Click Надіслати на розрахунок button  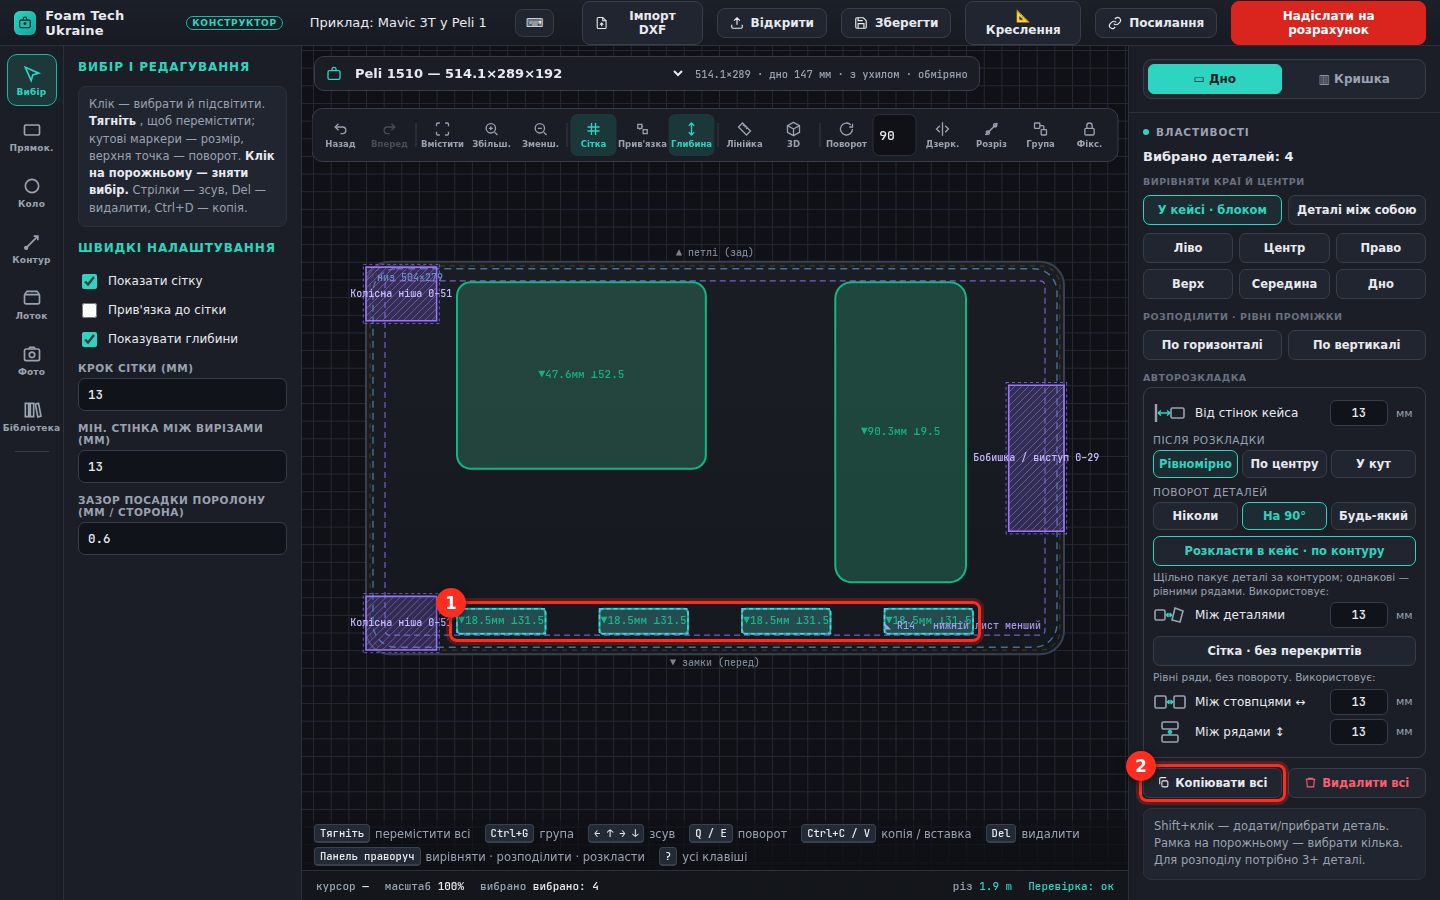point(1328,22)
